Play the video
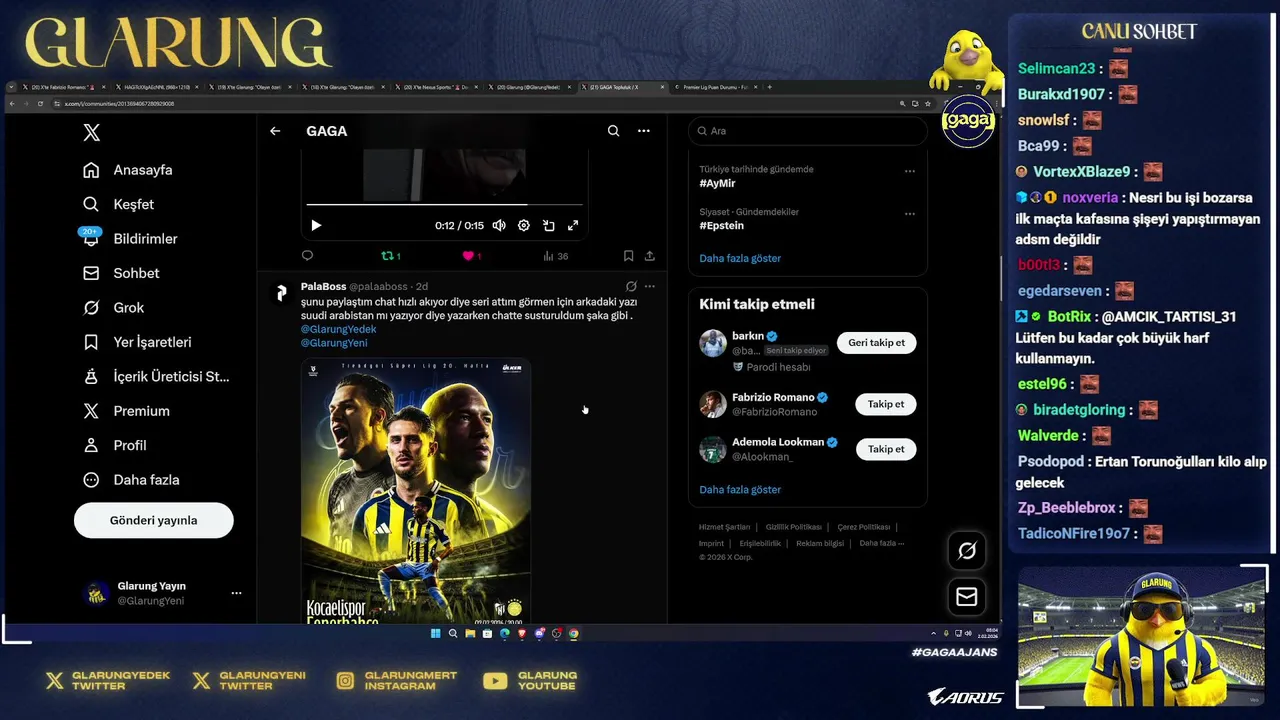Viewport: 1280px width, 720px height. [x=316, y=226]
